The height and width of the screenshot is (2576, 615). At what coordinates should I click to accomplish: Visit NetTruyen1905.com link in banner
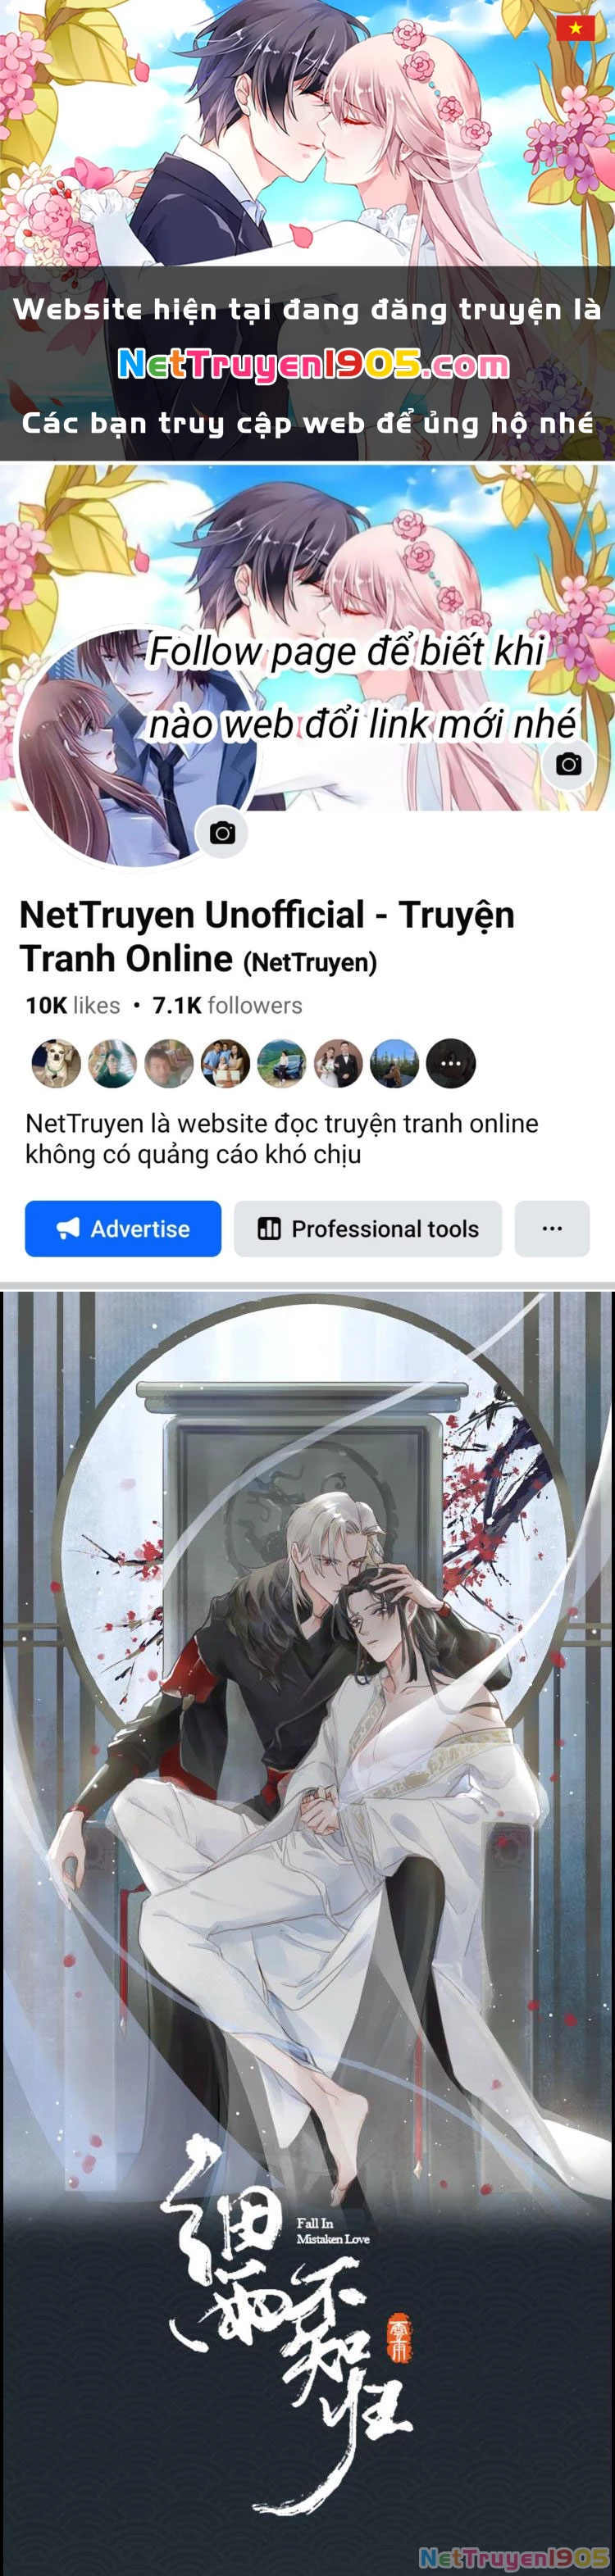pos(313,364)
